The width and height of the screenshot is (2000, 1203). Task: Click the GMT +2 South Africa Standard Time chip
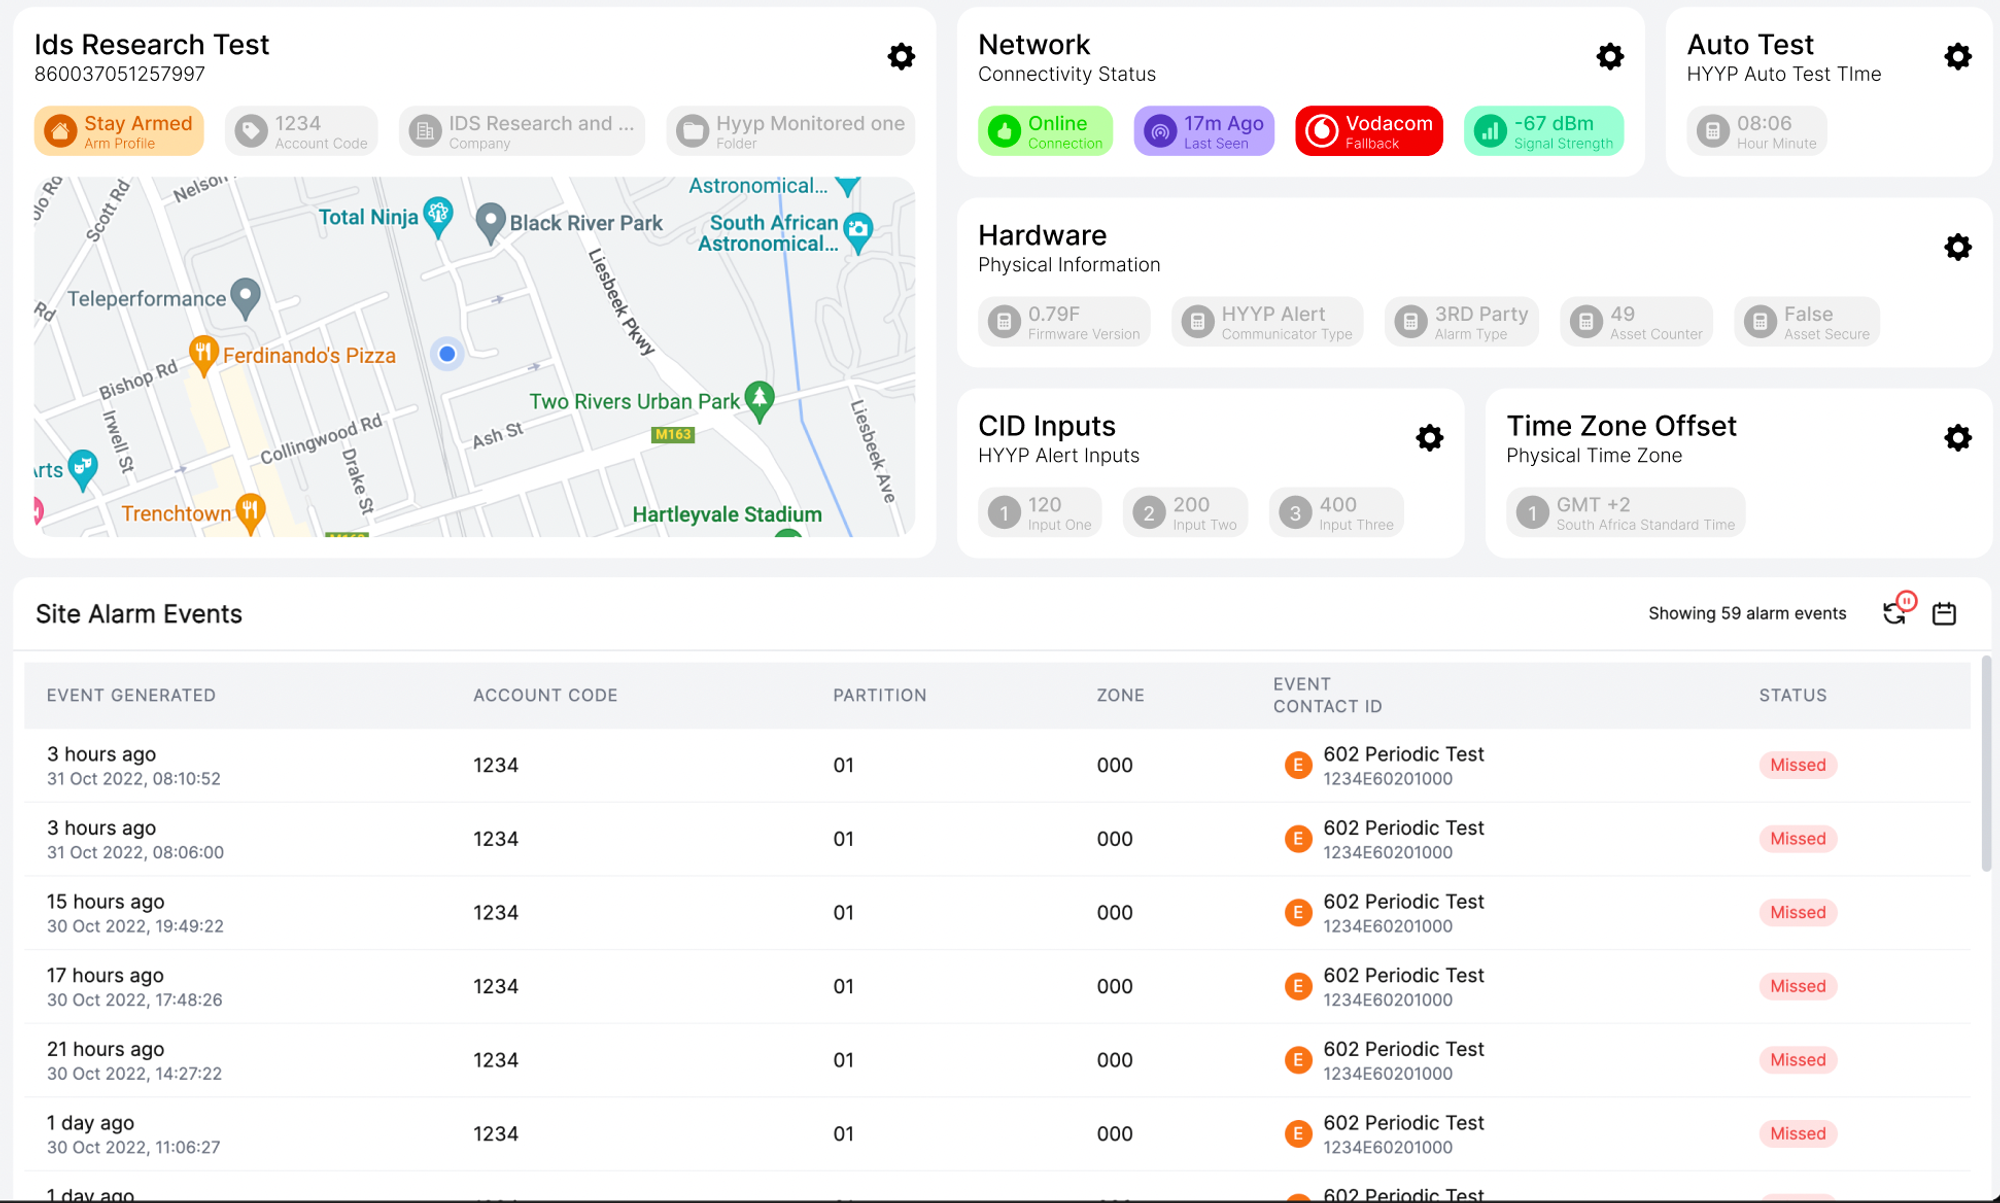point(1626,513)
